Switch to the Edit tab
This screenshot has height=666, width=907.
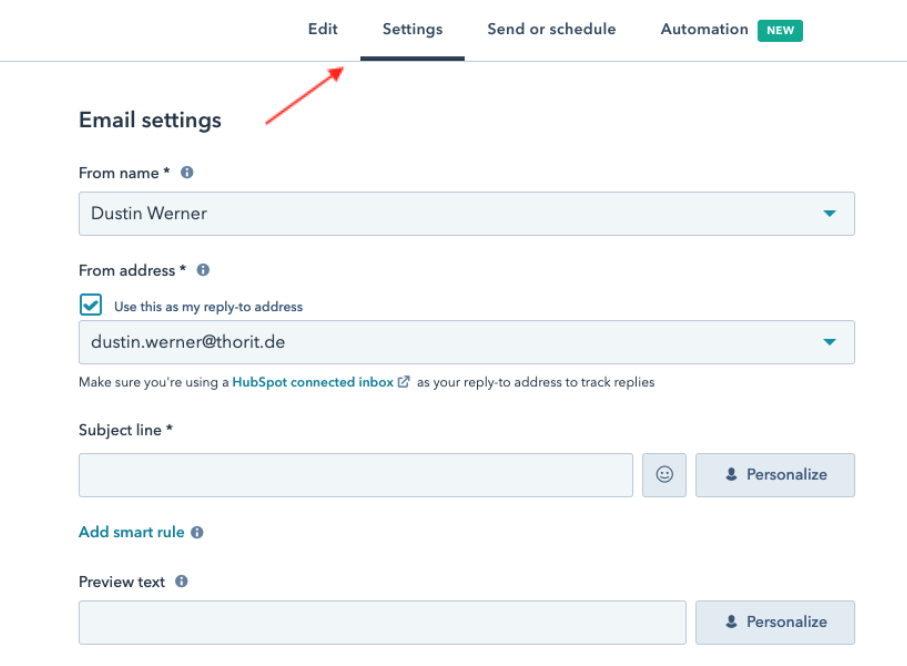tap(322, 29)
